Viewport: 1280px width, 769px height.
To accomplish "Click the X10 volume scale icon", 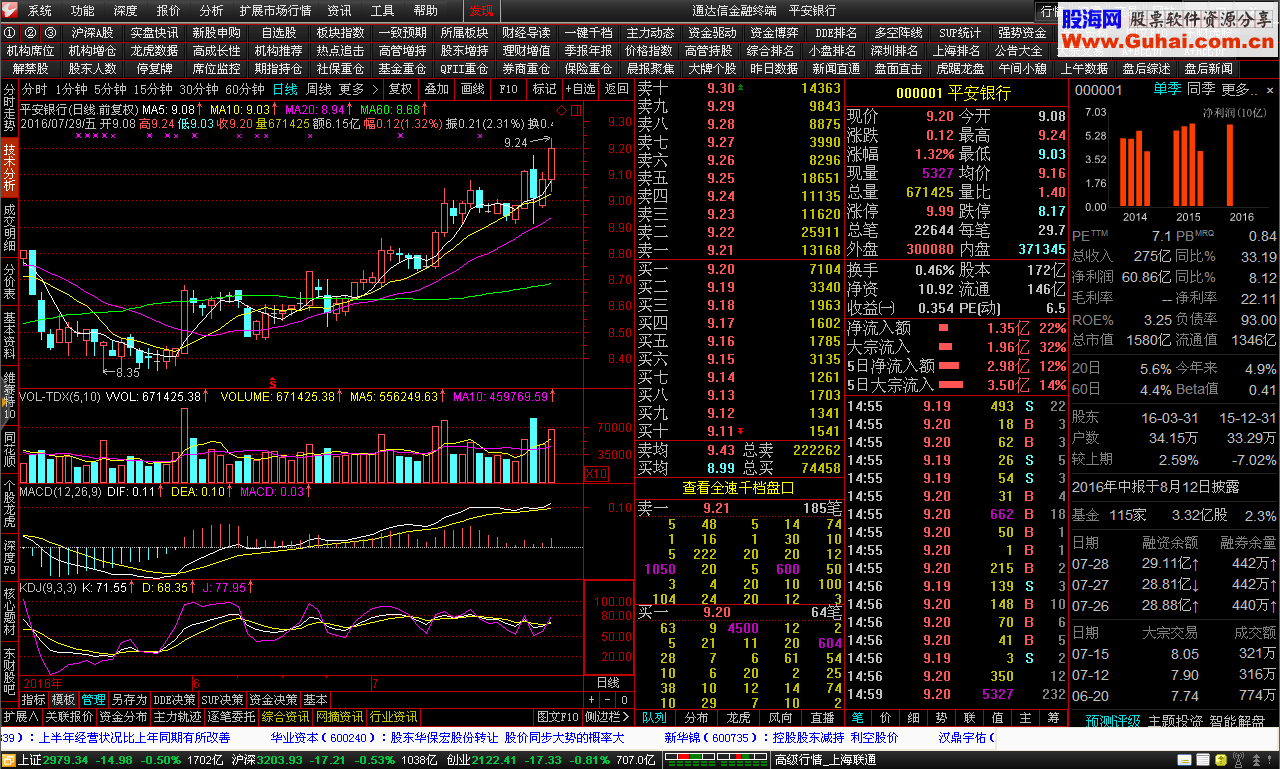I will [596, 473].
